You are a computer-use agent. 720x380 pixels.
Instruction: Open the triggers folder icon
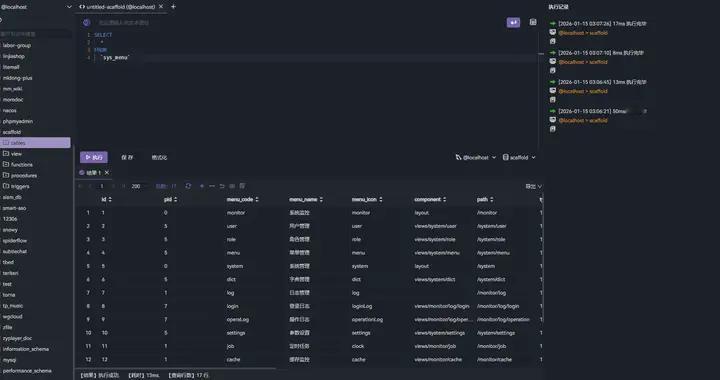(x=6, y=186)
